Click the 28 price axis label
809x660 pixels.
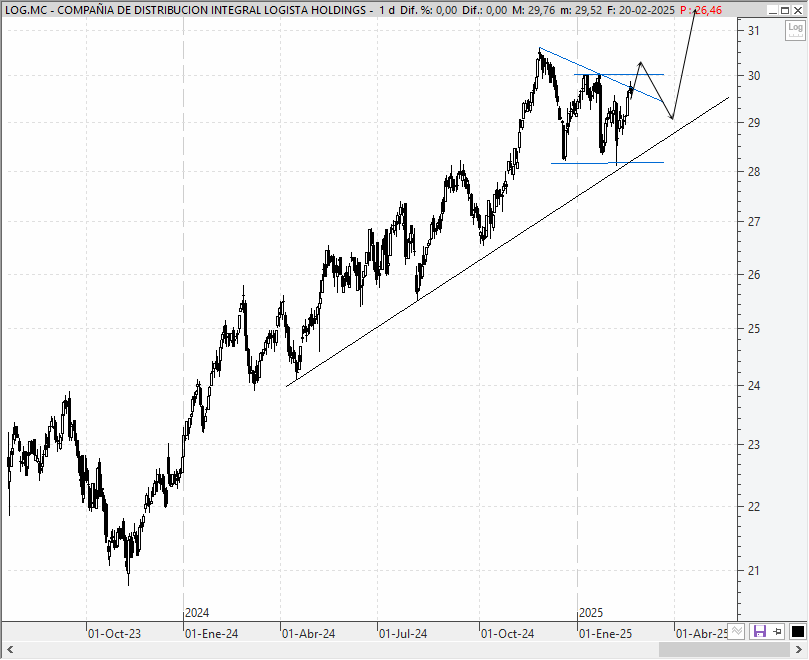pyautogui.click(x=754, y=172)
